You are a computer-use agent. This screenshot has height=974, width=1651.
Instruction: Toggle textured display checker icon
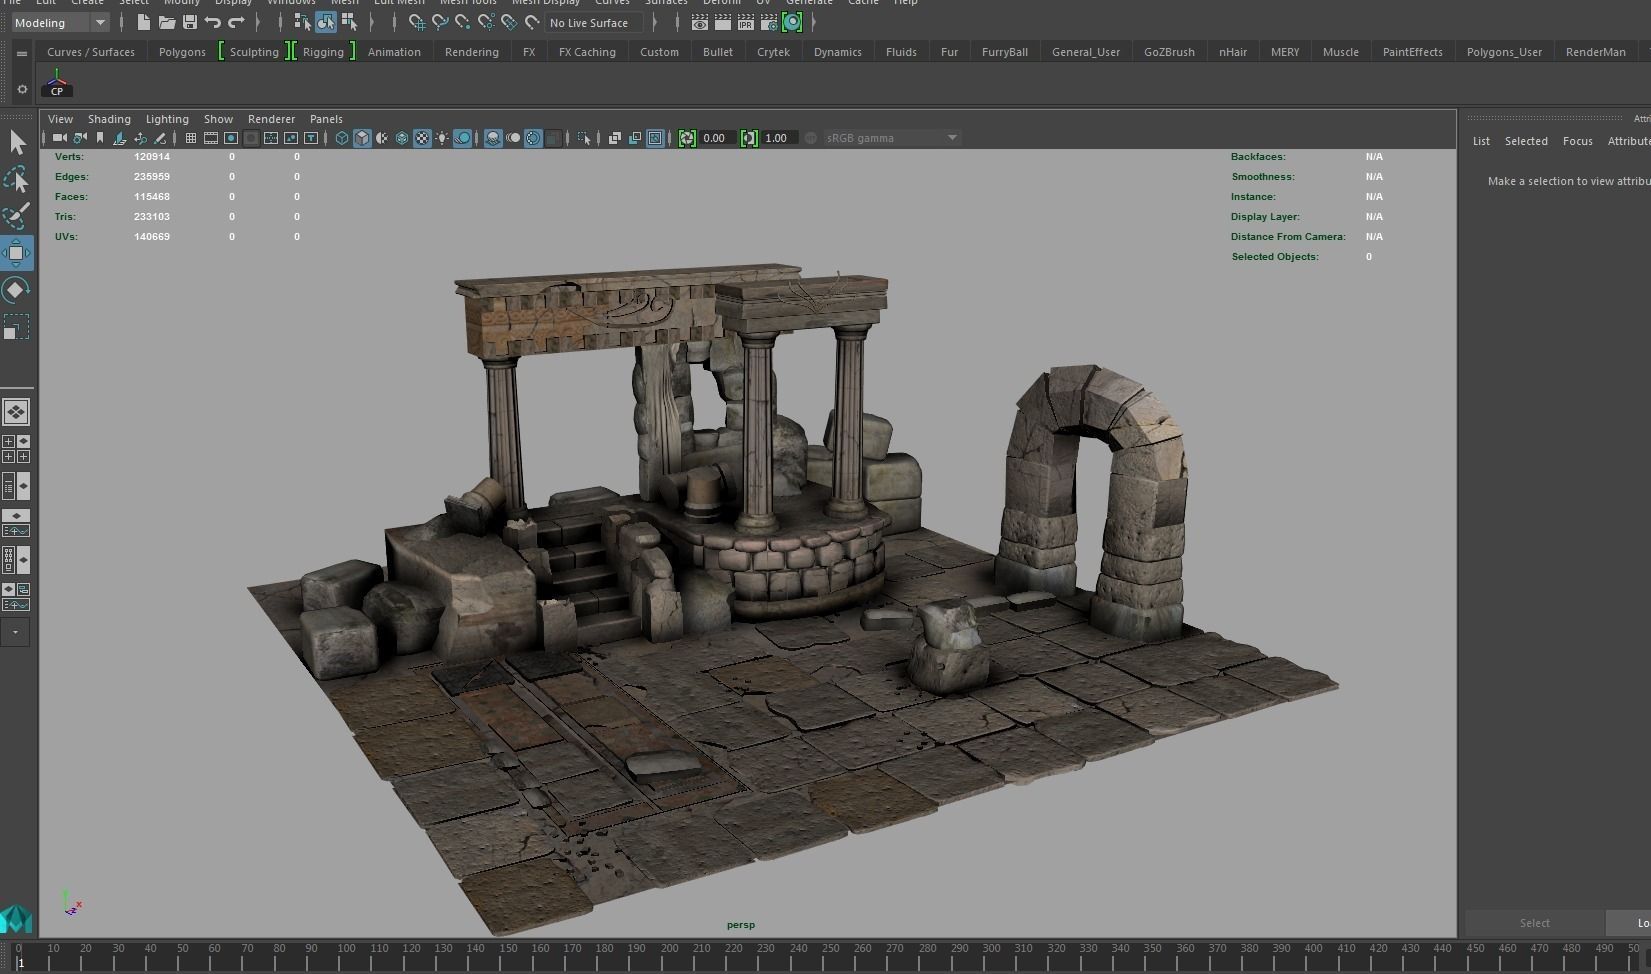422,138
